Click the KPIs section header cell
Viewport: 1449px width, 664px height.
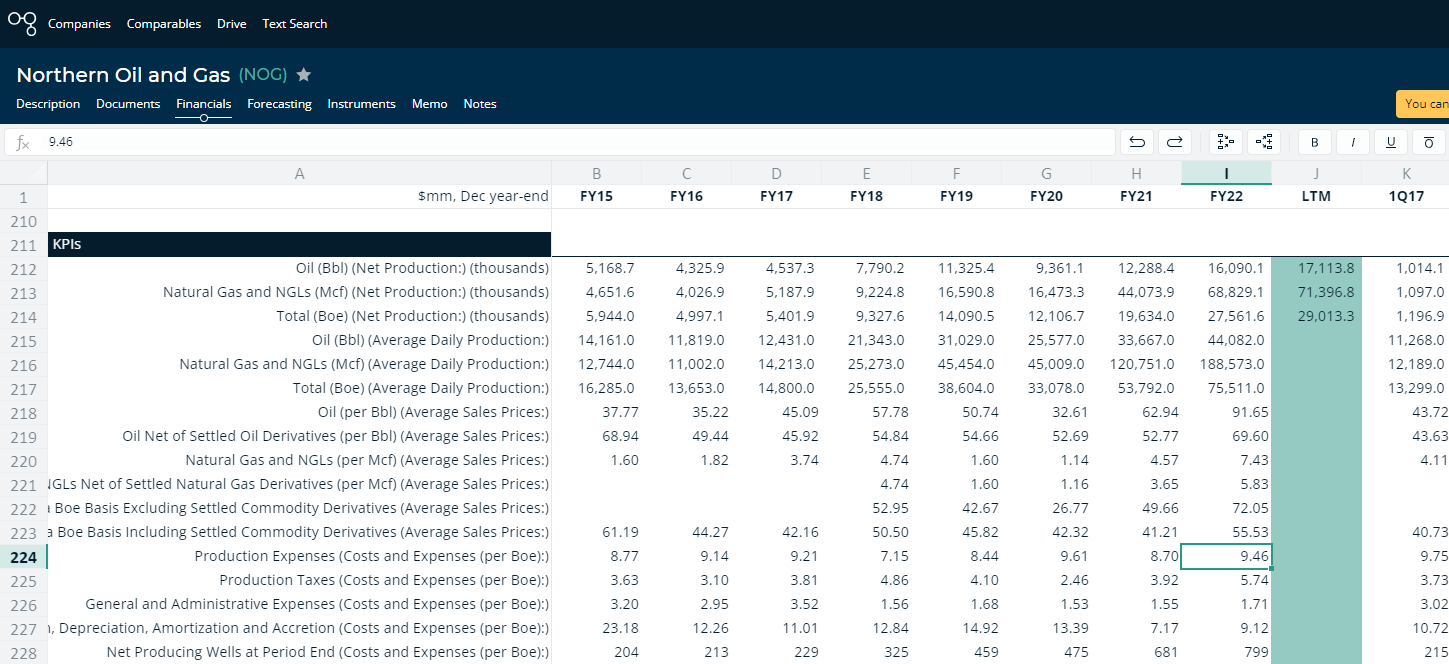click(300, 244)
